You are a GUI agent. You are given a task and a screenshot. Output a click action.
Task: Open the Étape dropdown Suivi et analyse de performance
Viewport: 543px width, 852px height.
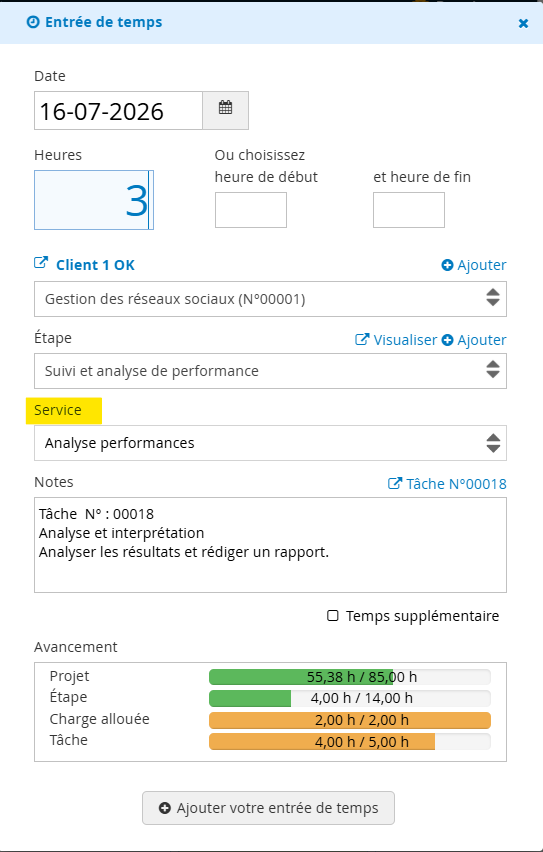coord(270,371)
